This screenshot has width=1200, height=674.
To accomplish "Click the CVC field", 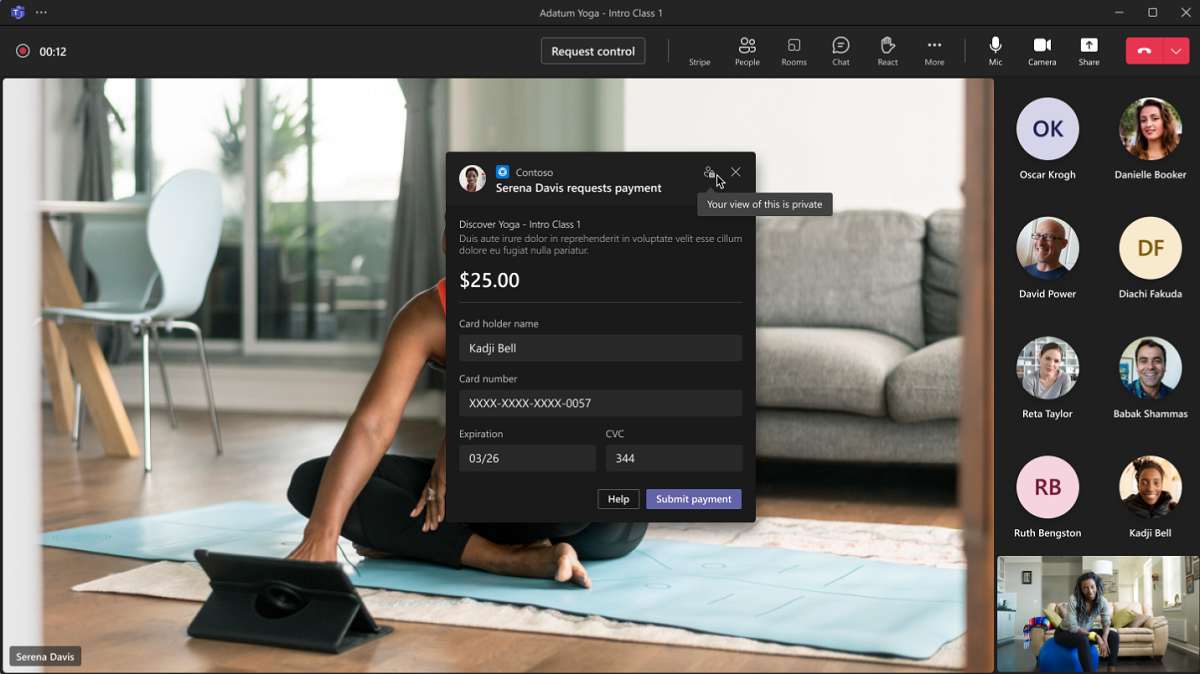I will click(x=674, y=458).
